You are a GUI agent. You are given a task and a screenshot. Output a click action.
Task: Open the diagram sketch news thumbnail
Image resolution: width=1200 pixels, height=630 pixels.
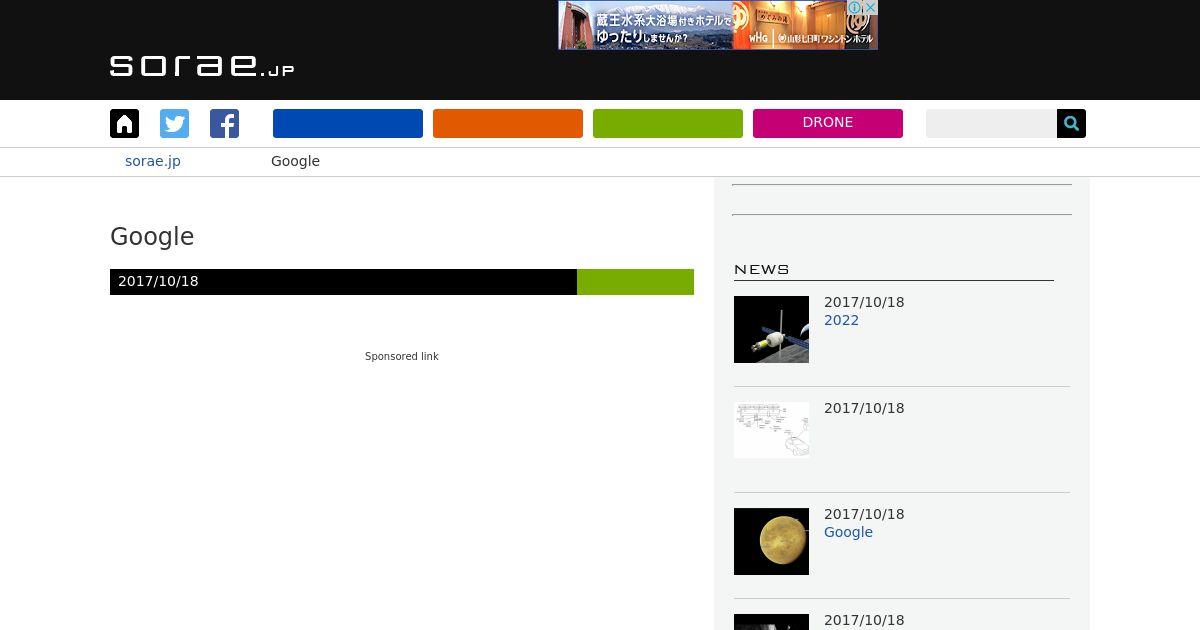pos(771,430)
